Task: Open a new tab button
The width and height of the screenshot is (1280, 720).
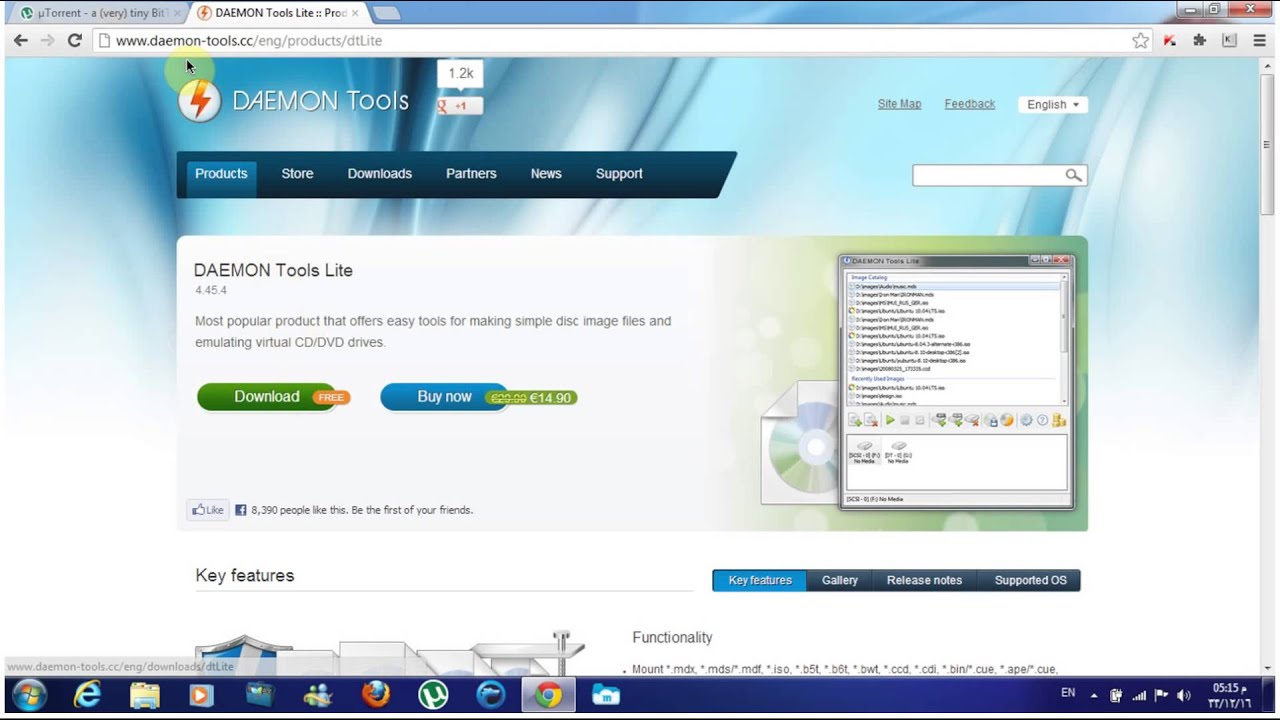Action: pyautogui.click(x=386, y=13)
